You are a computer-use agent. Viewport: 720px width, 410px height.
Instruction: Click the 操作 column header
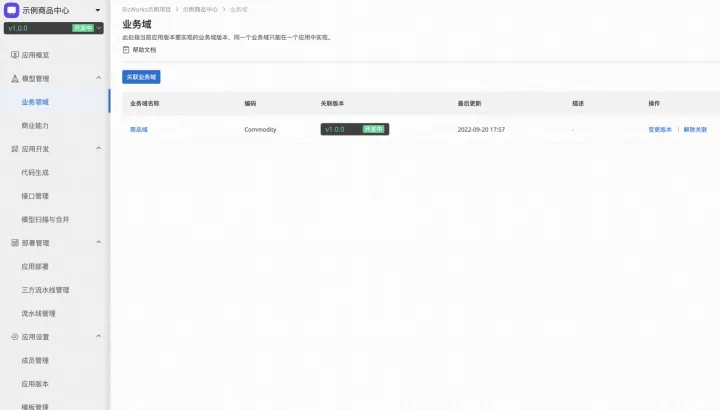[654, 103]
